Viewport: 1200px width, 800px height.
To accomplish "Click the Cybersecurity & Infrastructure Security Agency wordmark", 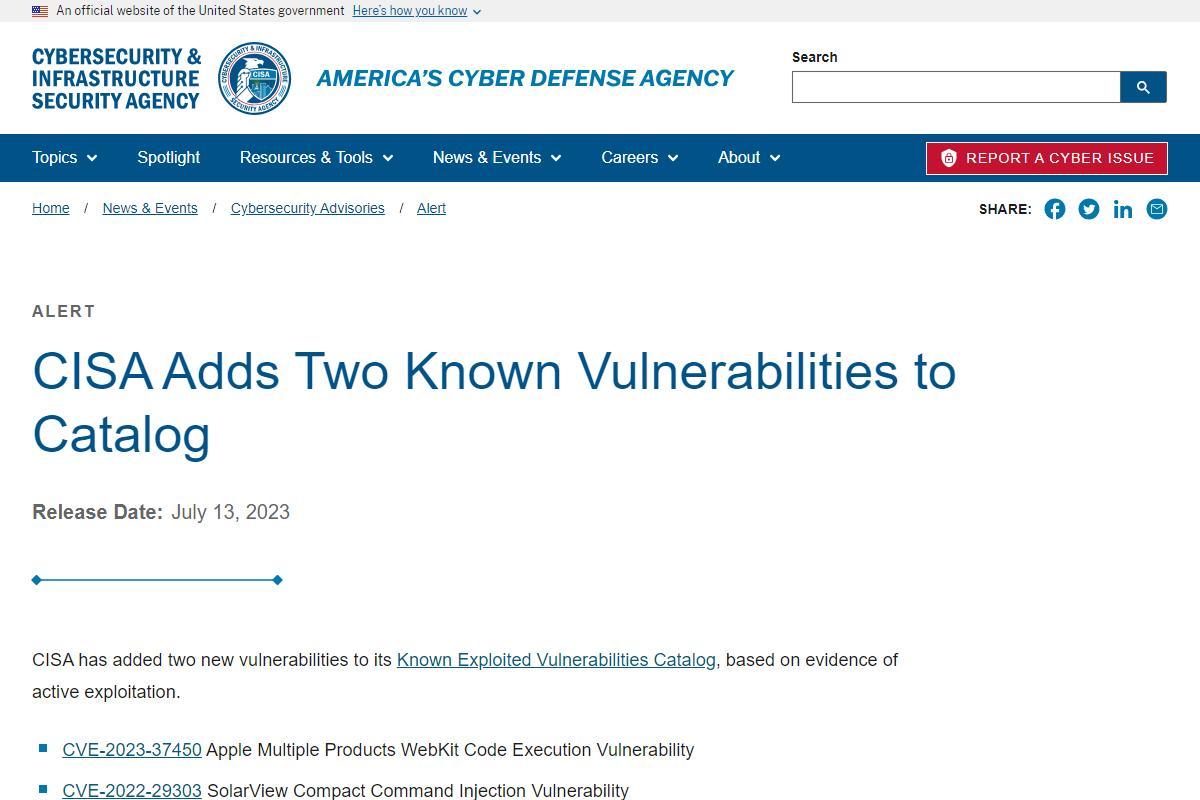I will pyautogui.click(x=116, y=78).
